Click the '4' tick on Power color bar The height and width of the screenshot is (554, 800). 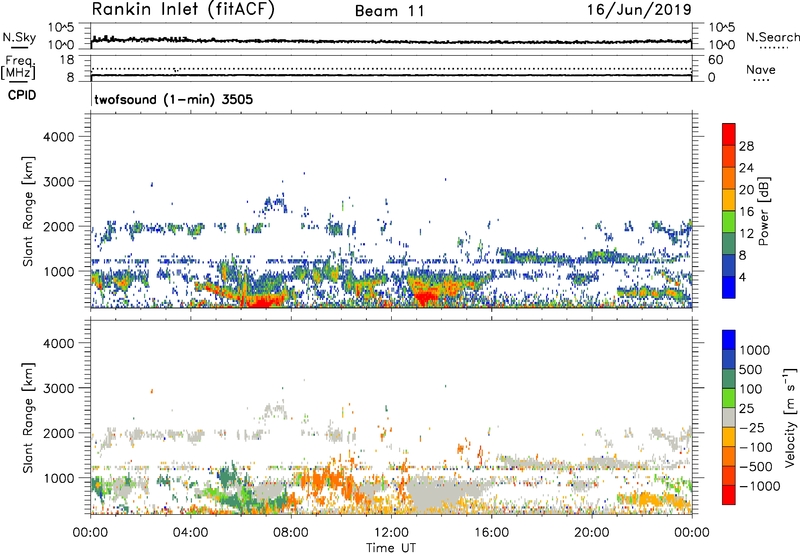click(742, 277)
